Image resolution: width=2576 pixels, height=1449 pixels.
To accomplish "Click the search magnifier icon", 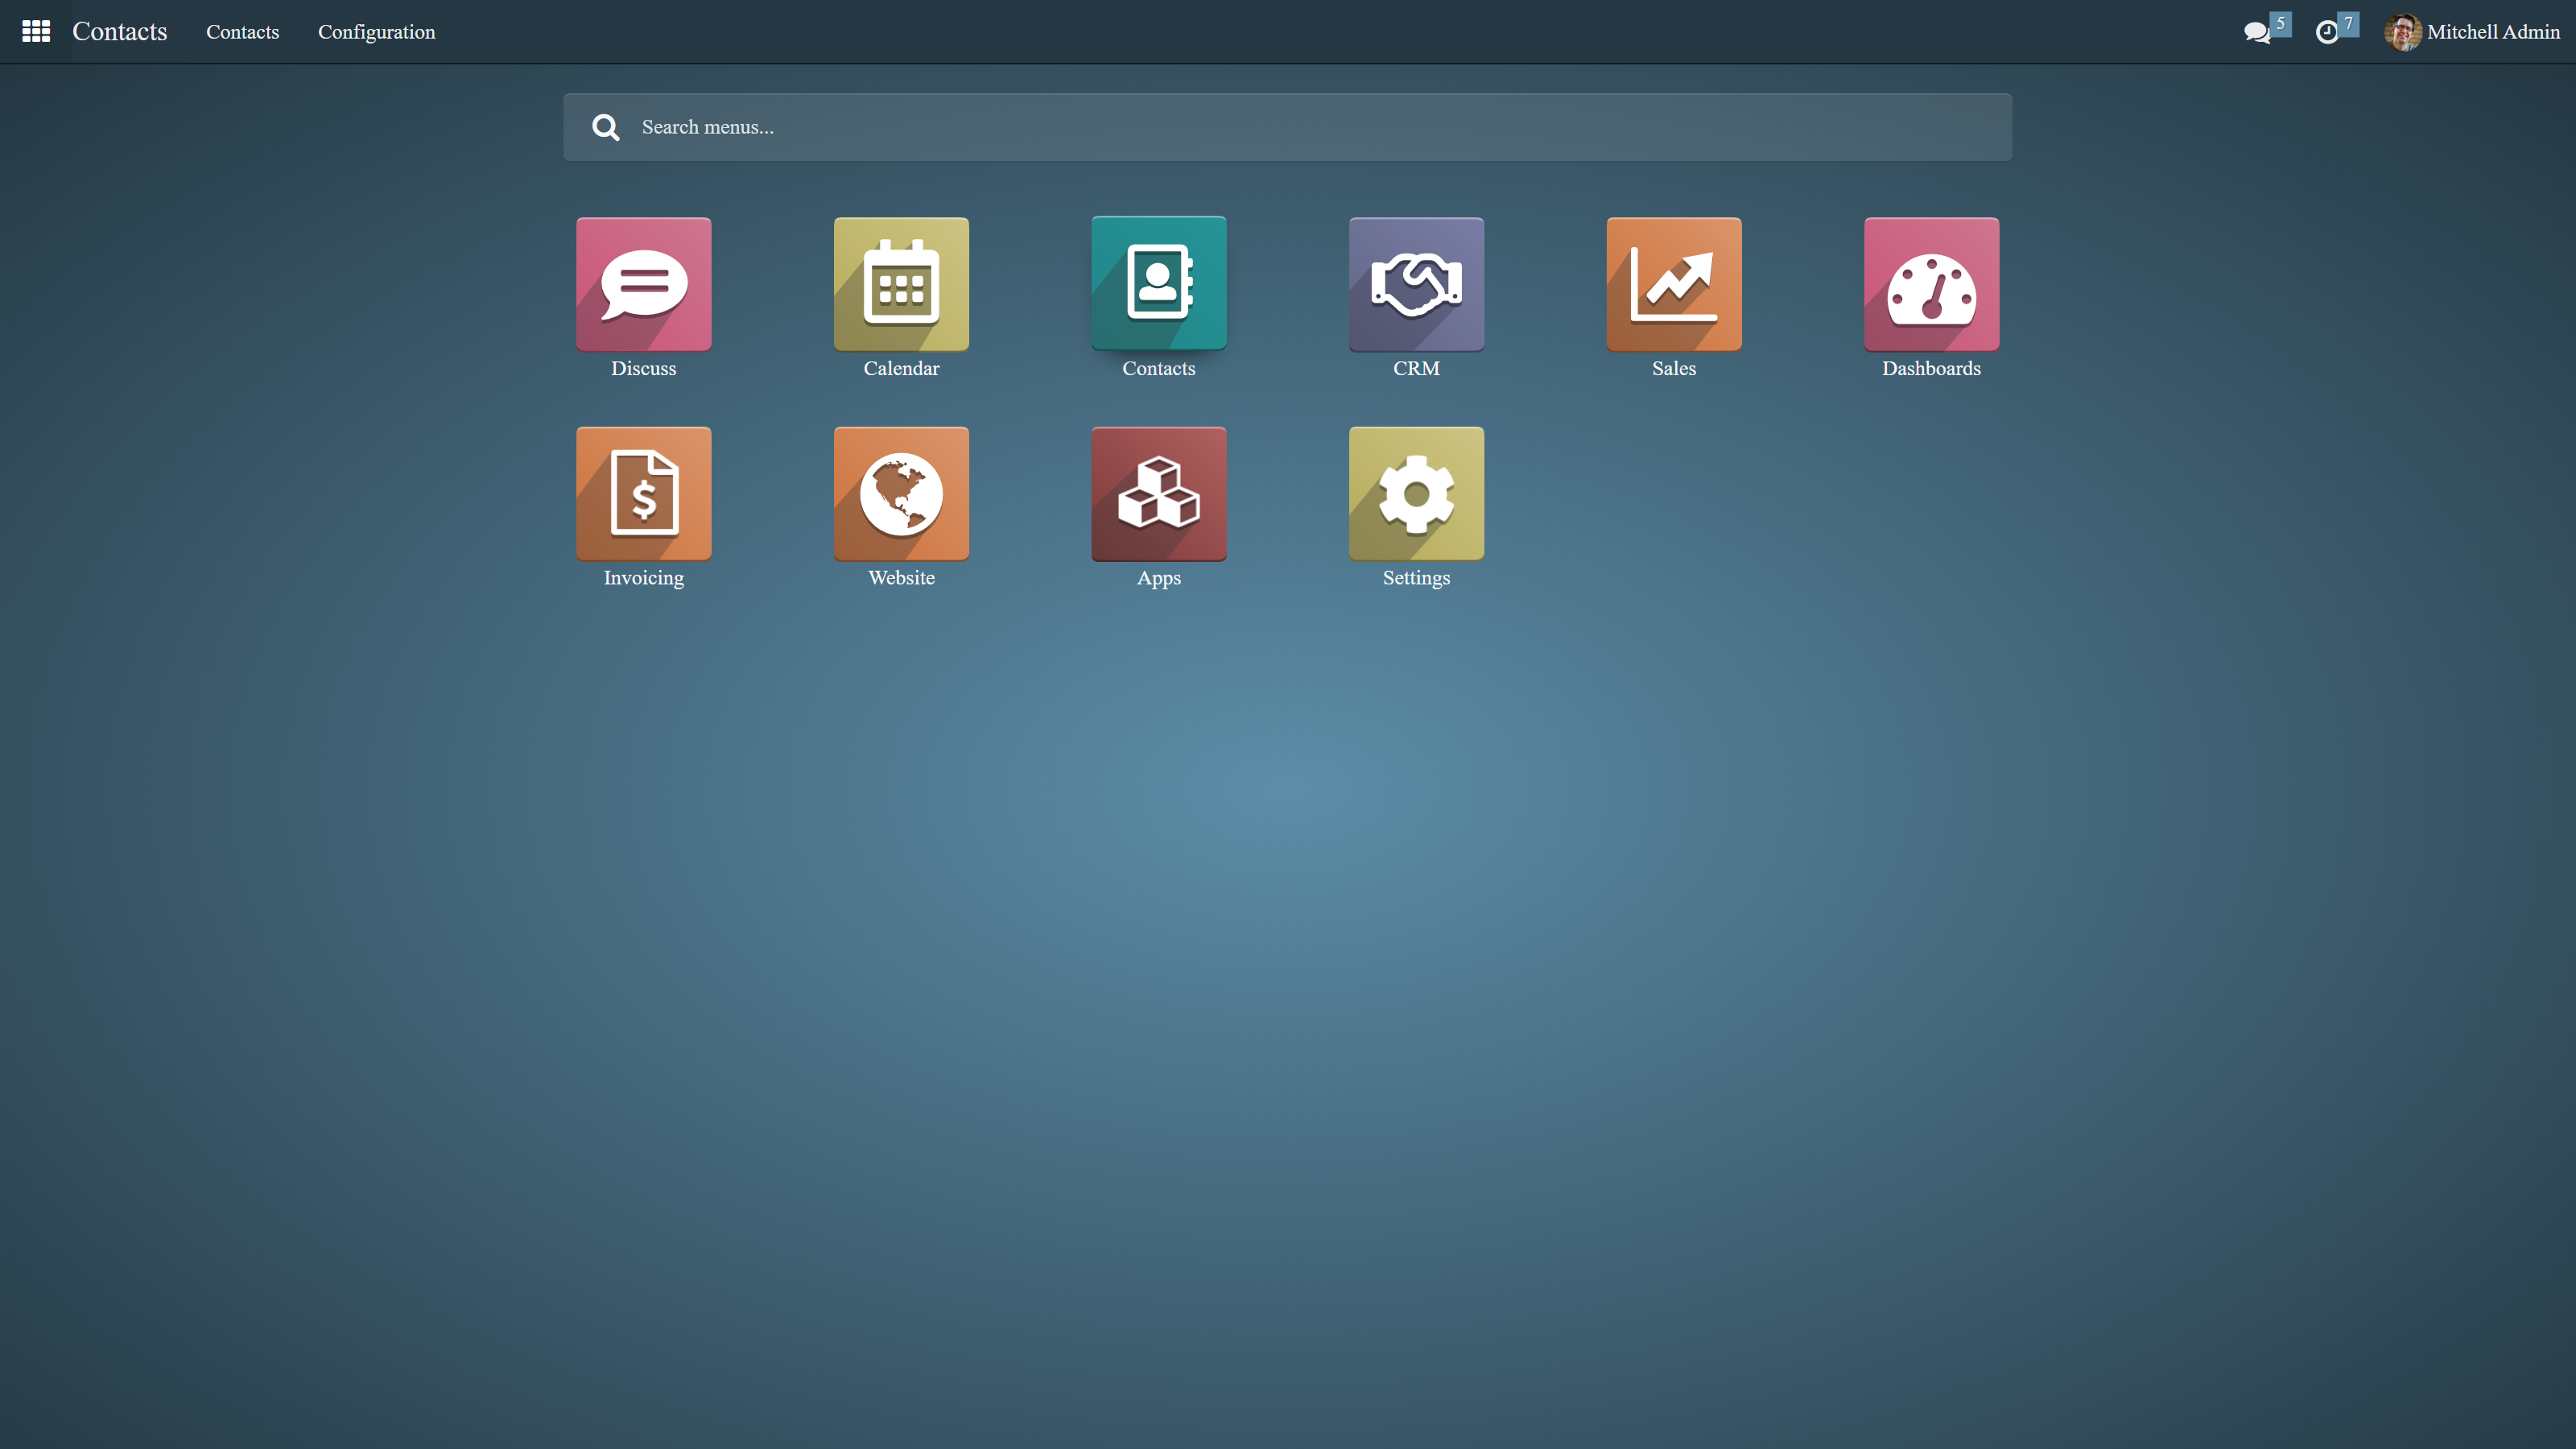I will (x=605, y=127).
